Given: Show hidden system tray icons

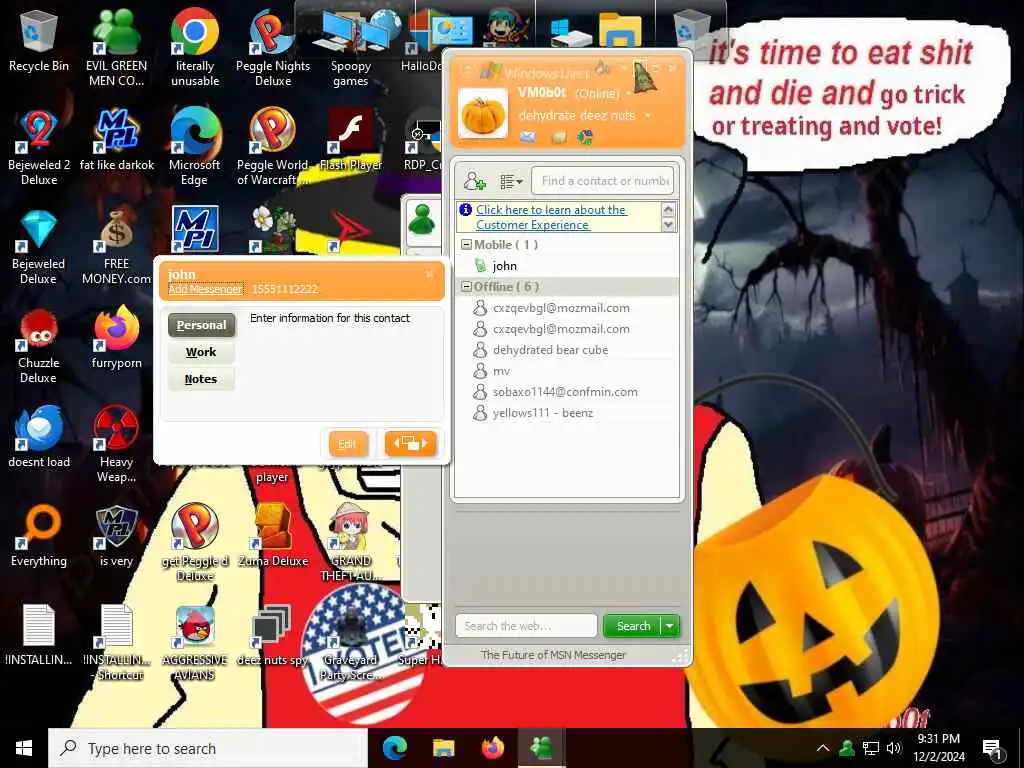Looking at the screenshot, I should (x=823, y=748).
